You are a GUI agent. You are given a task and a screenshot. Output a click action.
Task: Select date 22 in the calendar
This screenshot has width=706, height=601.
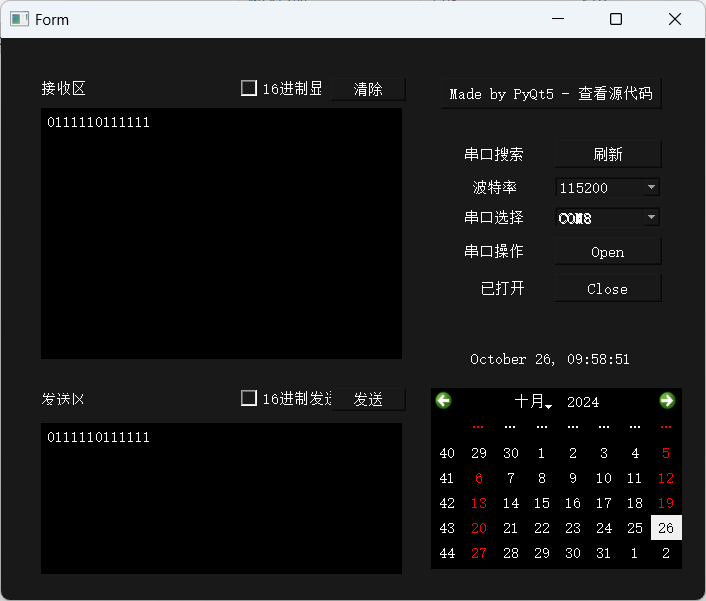(x=542, y=528)
